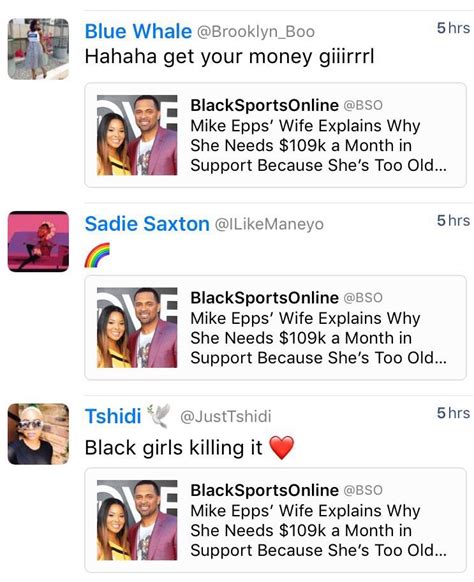
Task: Click @BSO handle in second quoted tweet
Action: pos(363,298)
